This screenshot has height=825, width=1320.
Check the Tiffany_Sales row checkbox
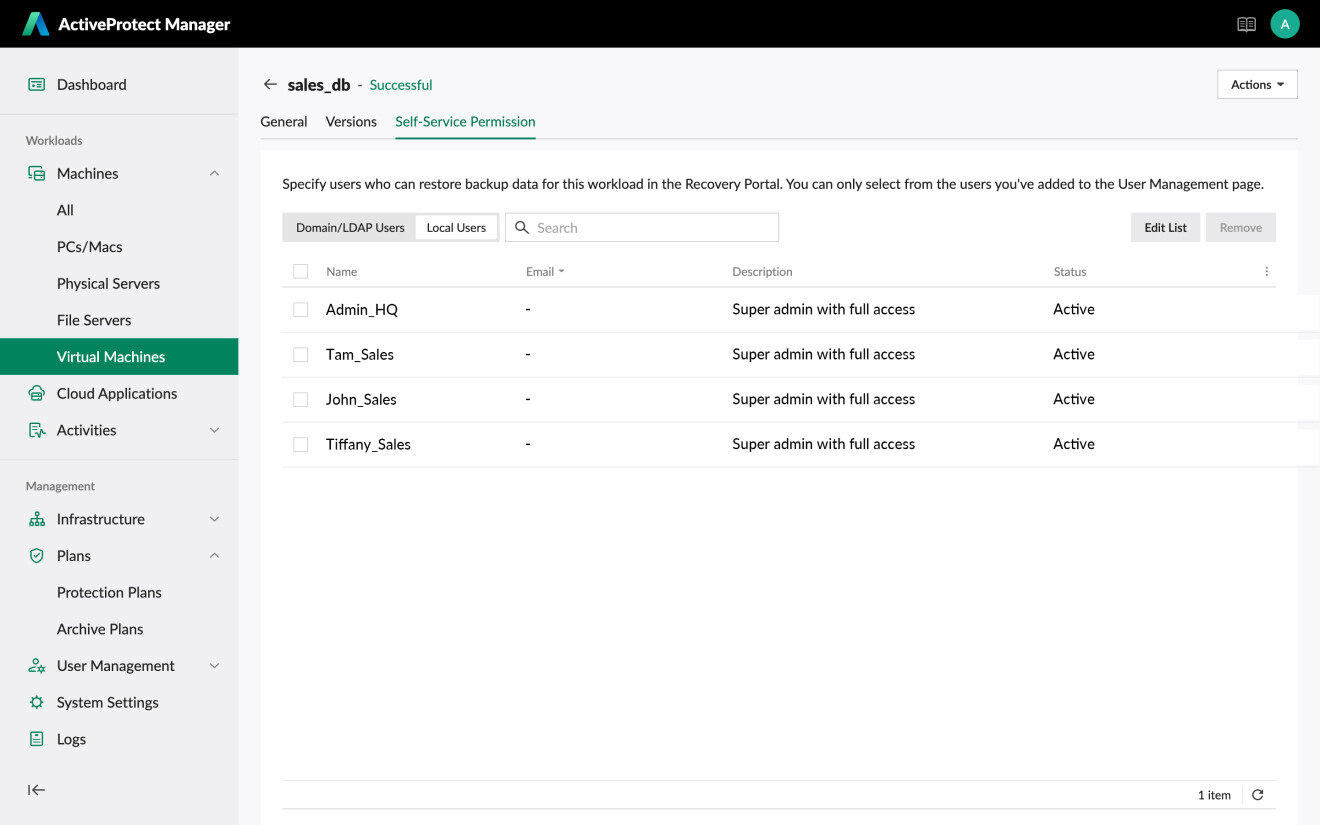coord(300,445)
